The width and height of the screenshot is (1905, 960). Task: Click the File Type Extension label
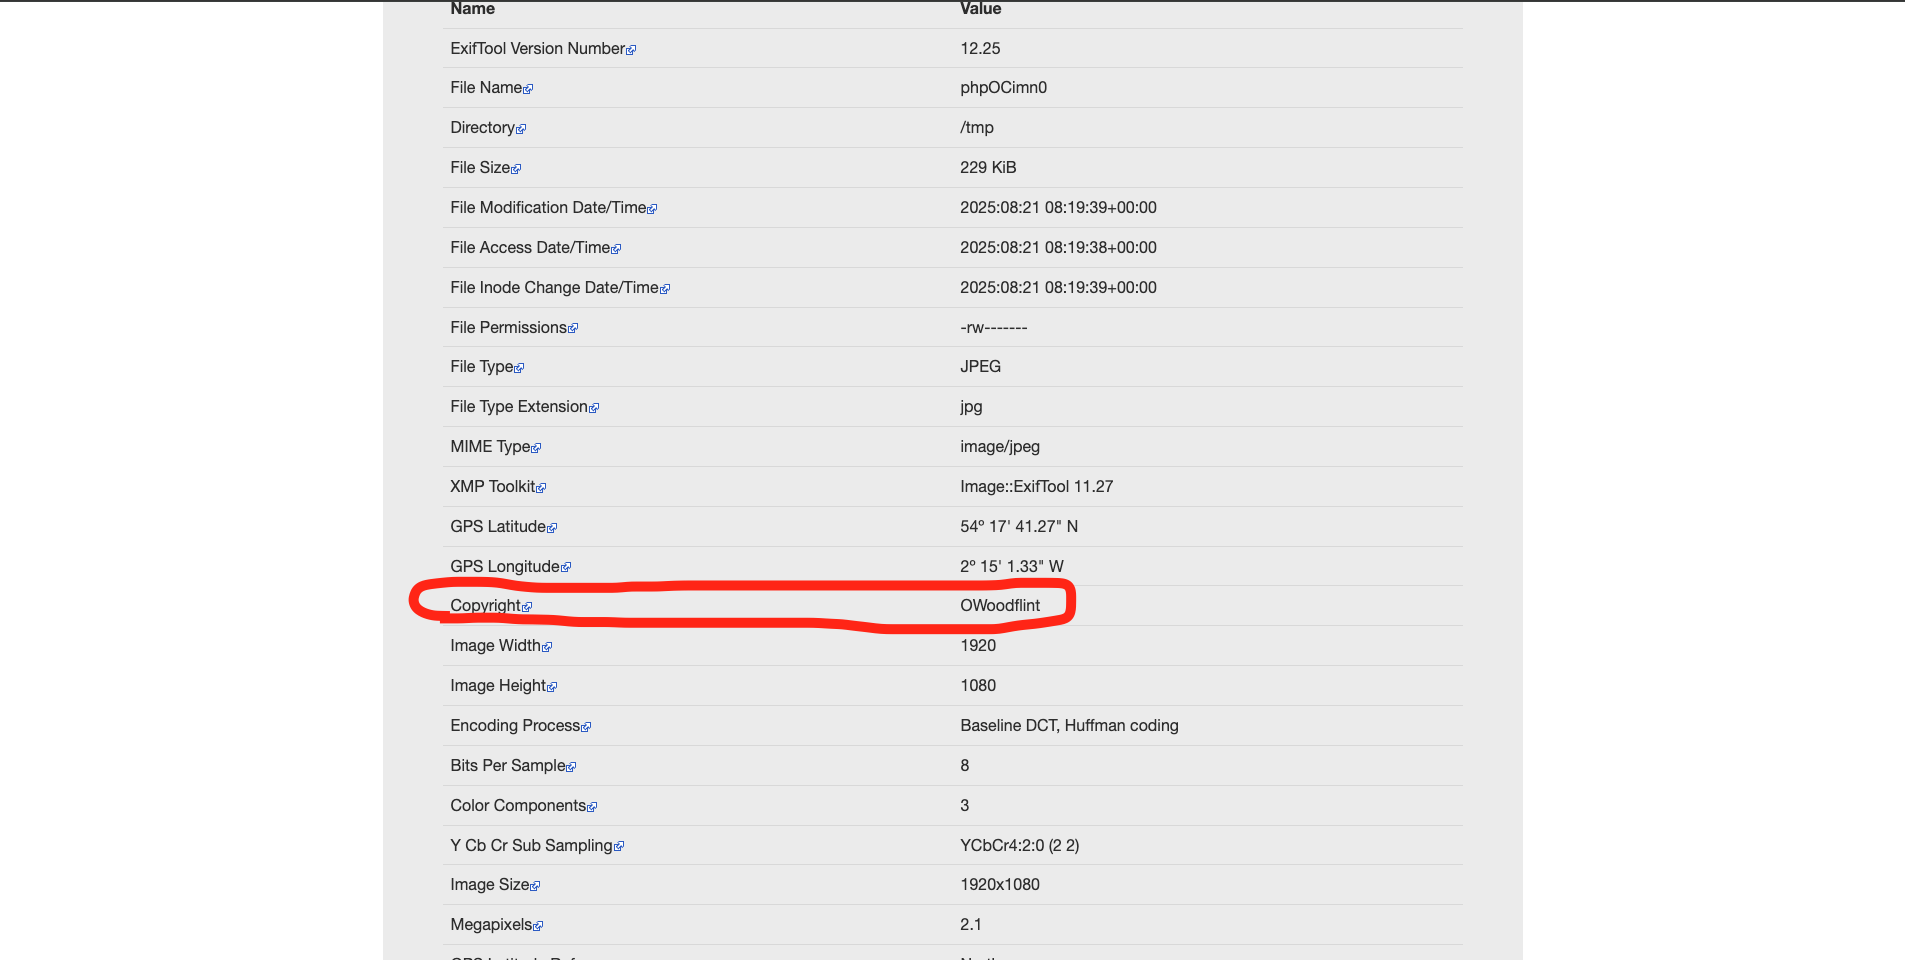(x=518, y=406)
